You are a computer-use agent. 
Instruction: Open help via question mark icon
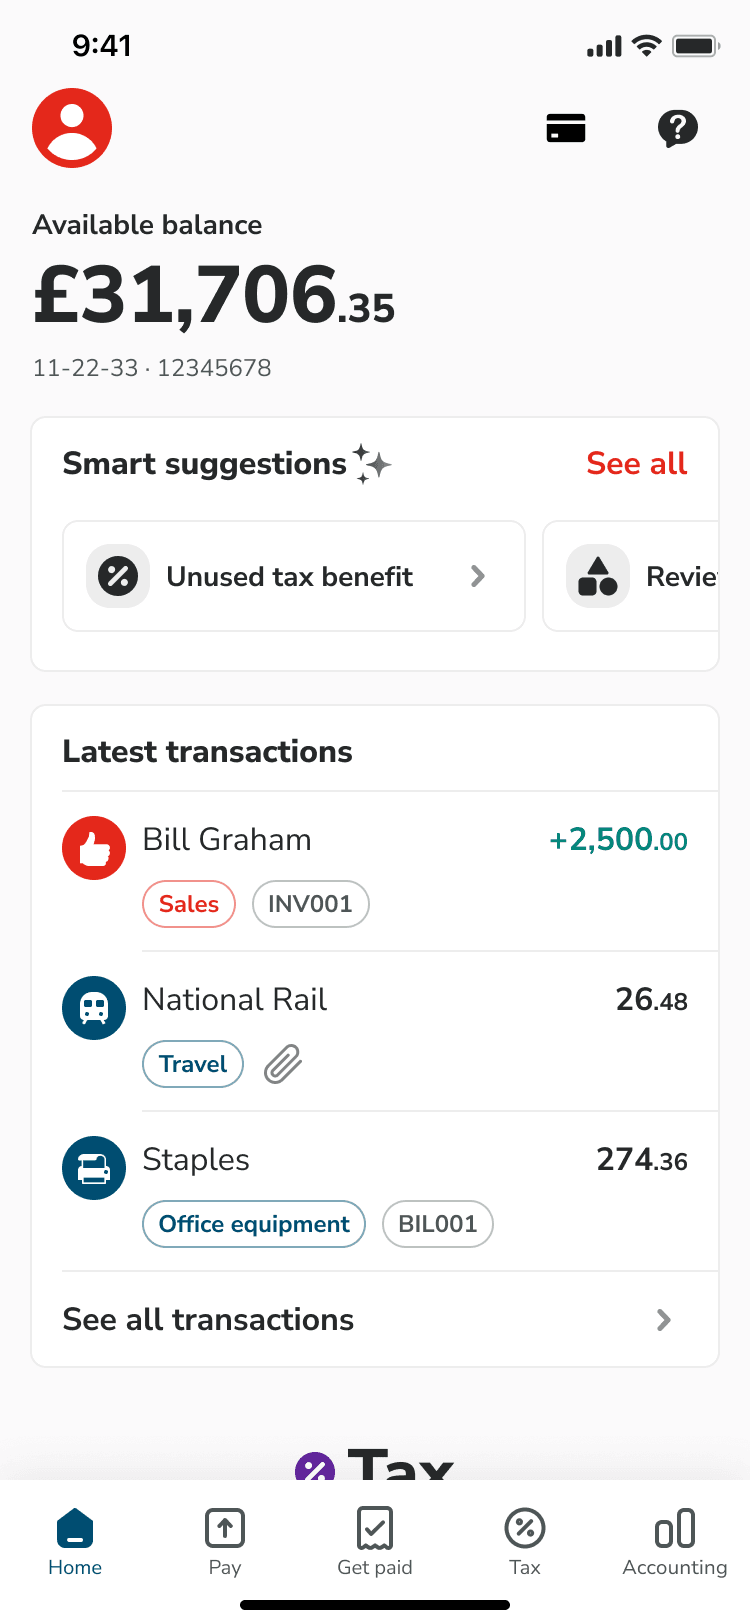(677, 128)
